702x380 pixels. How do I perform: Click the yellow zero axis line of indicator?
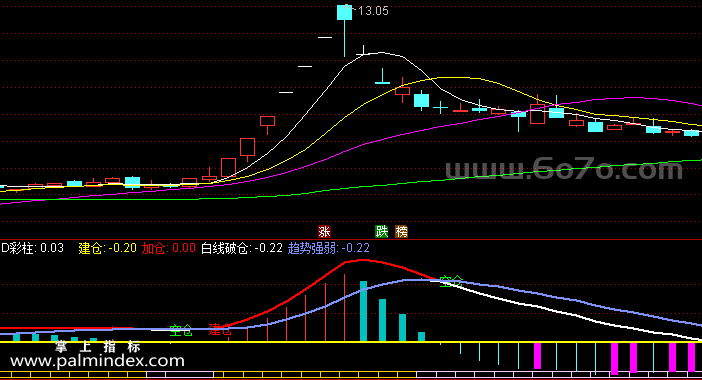click(351, 342)
